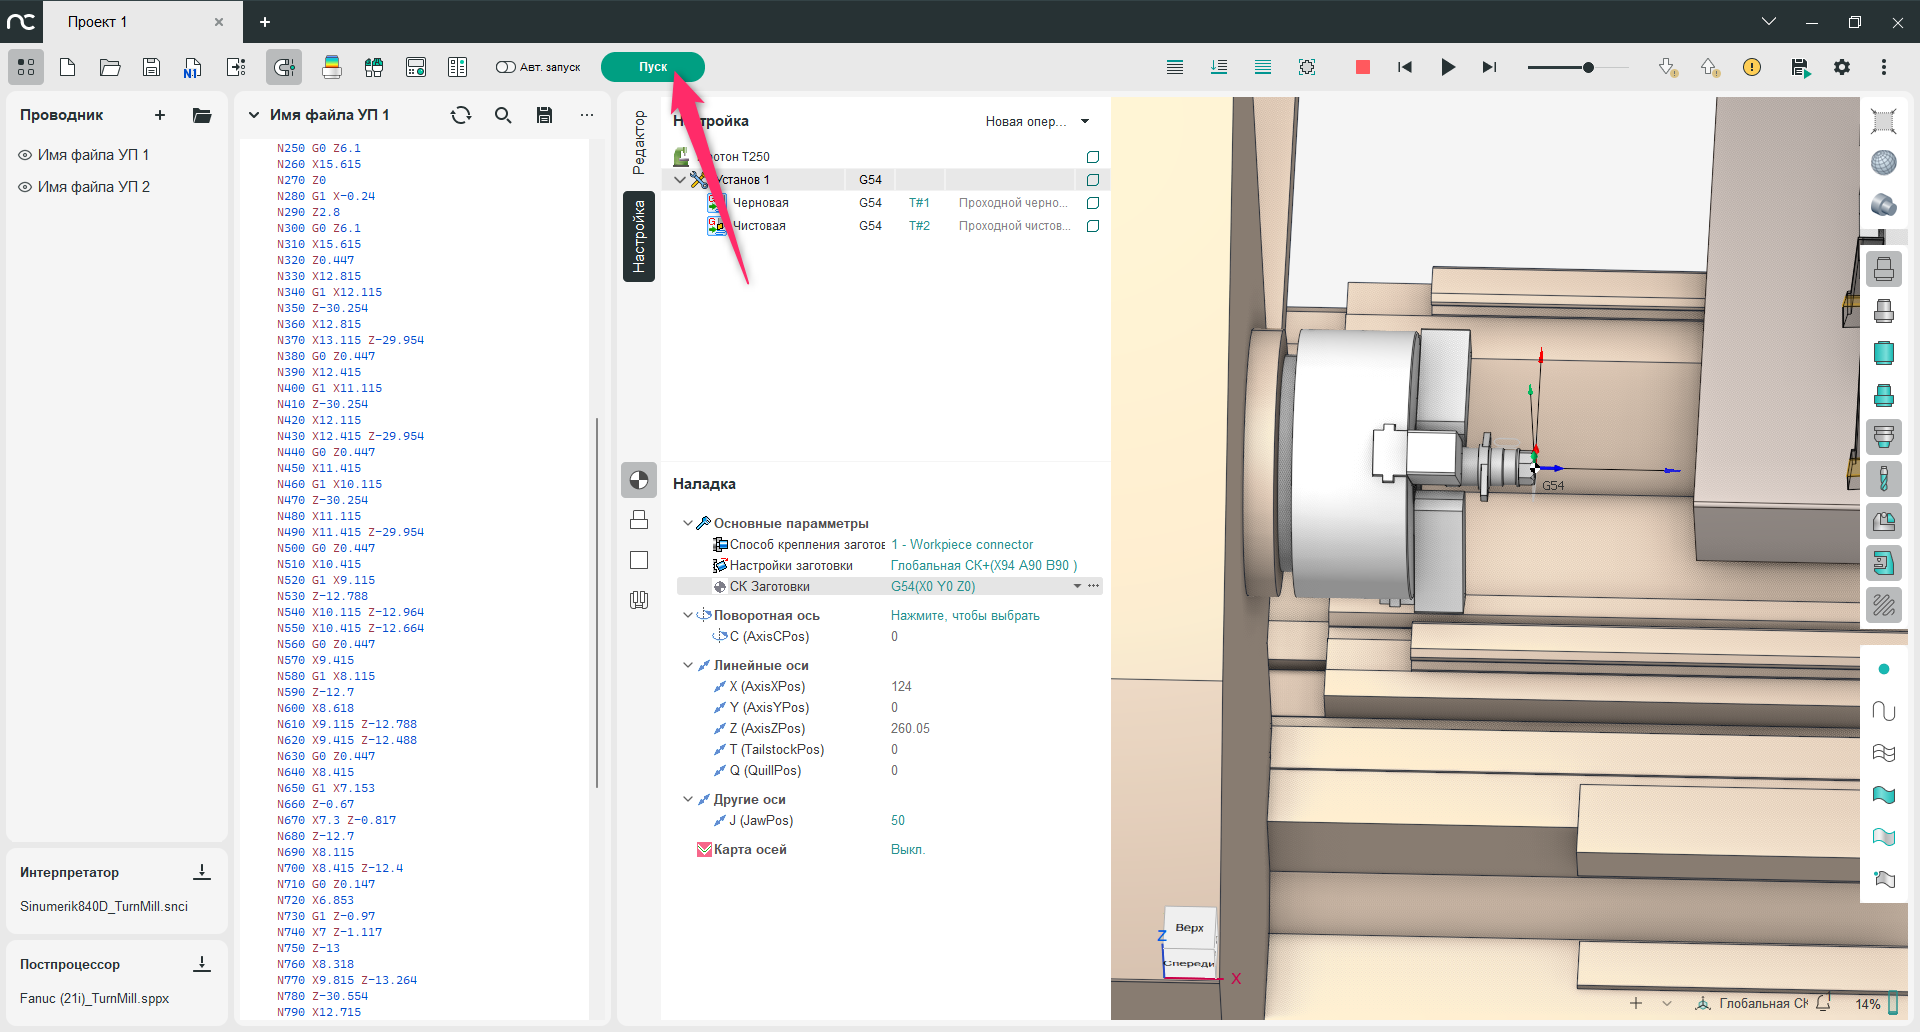Image resolution: width=1920 pixels, height=1032 pixels.
Task: Click the yellow warning indicator icon
Action: pyautogui.click(x=1751, y=67)
